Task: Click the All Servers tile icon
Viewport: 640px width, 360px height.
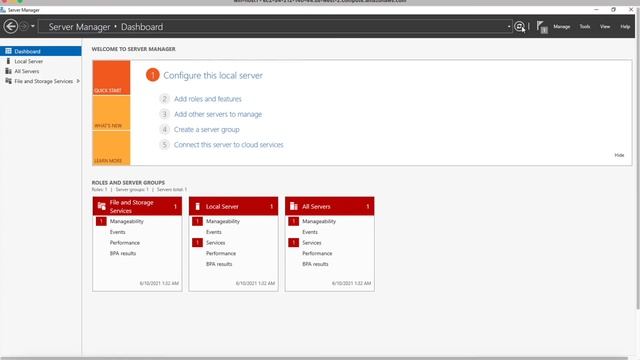Action: (x=293, y=206)
